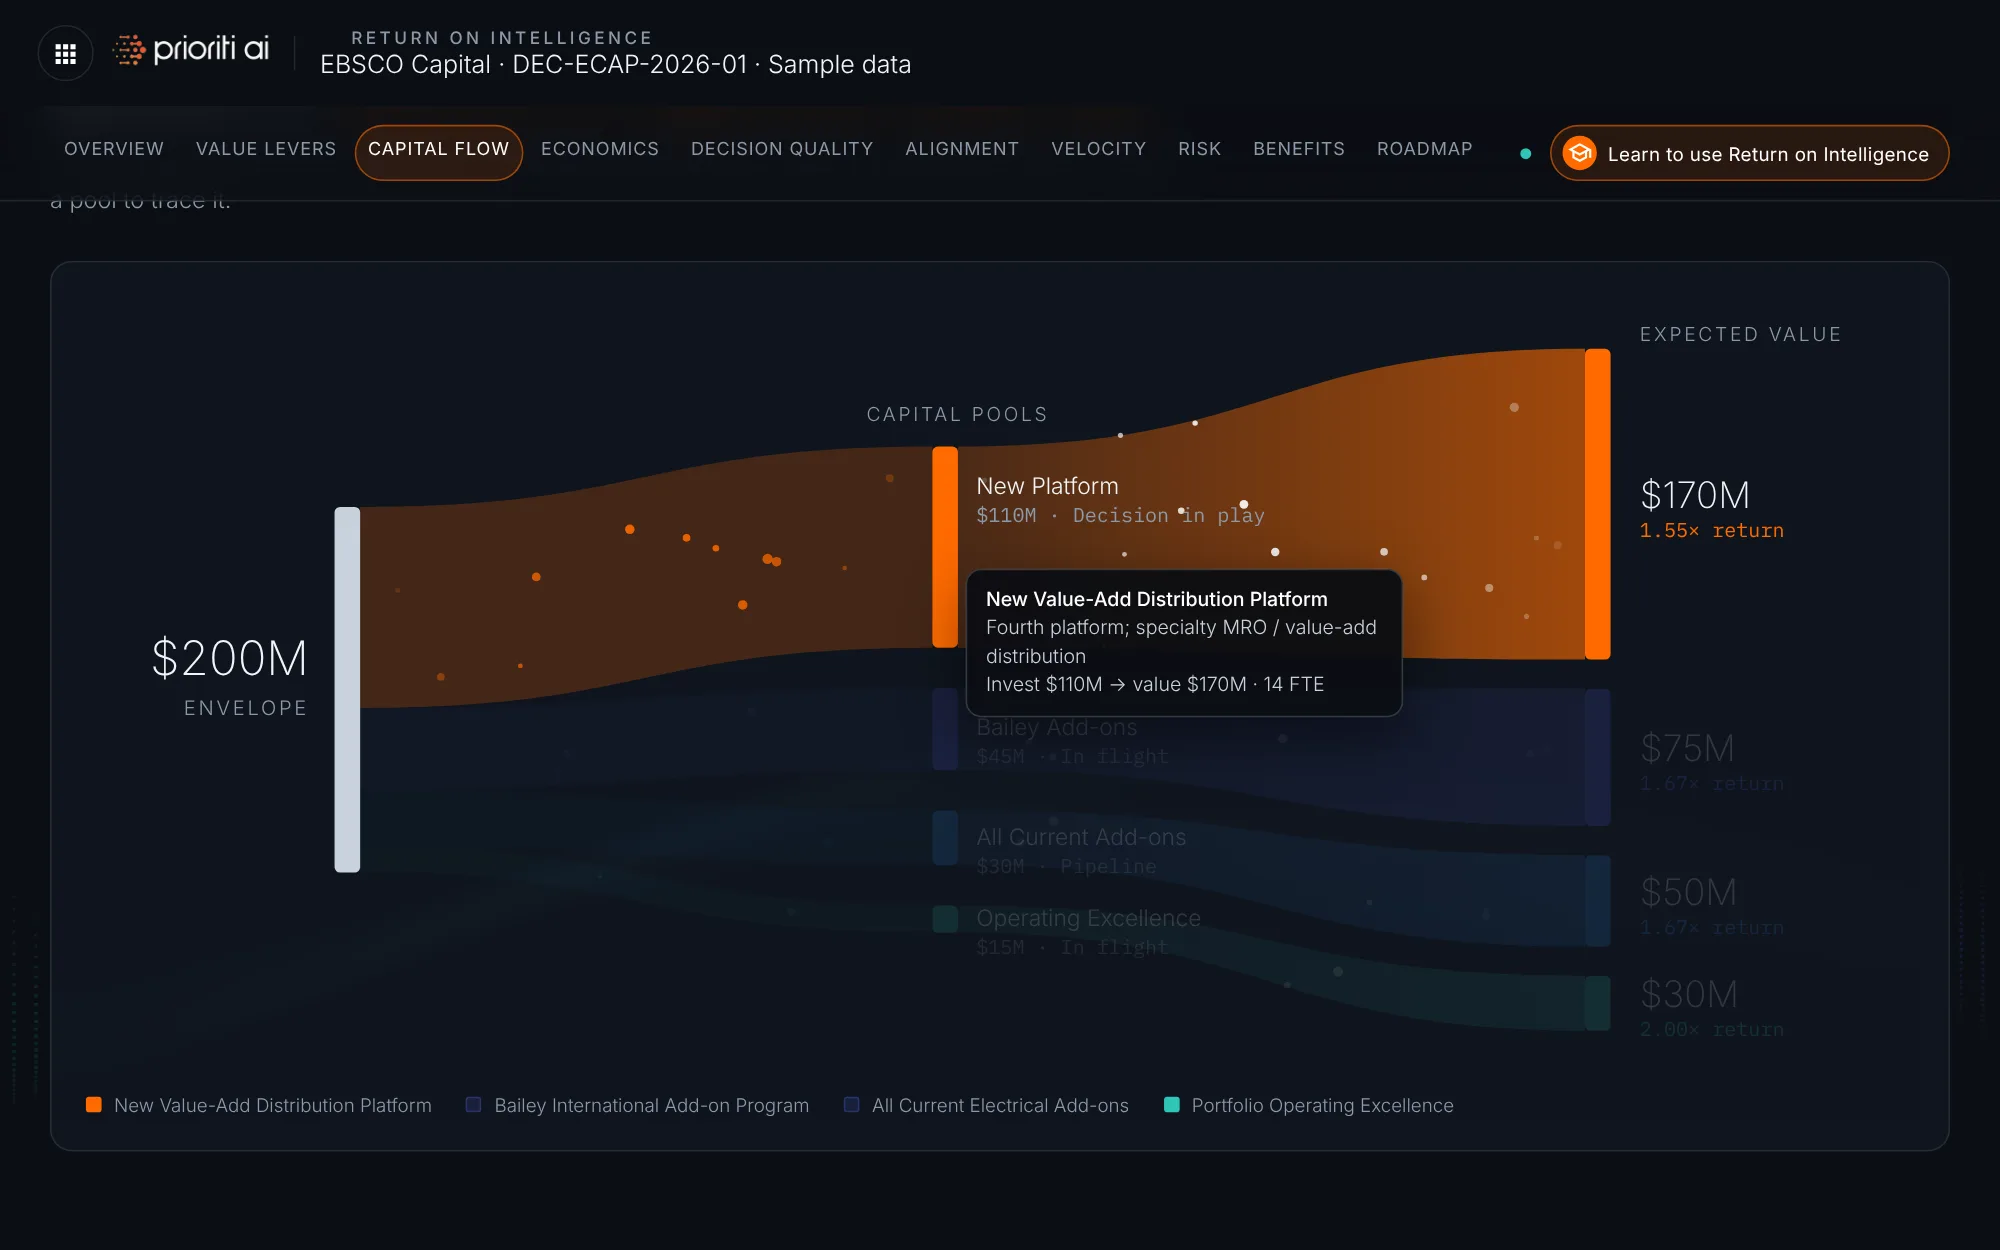Click the '$110M · Decision in play' subtitle
2000x1250 pixels.
(x=1120, y=516)
